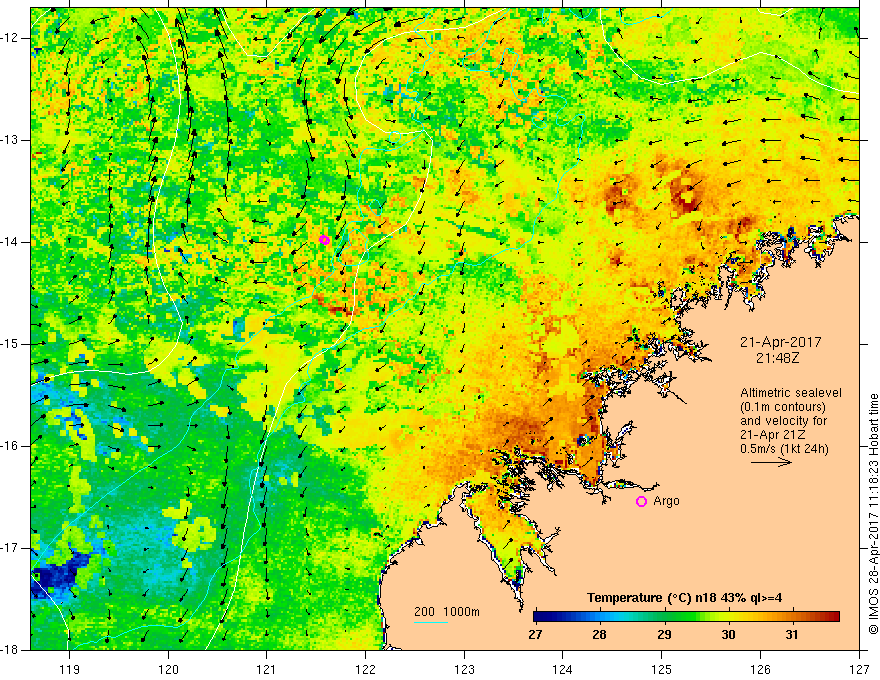Click the longitude axis label '119'
This screenshot has height=680, width=880.
70,669
